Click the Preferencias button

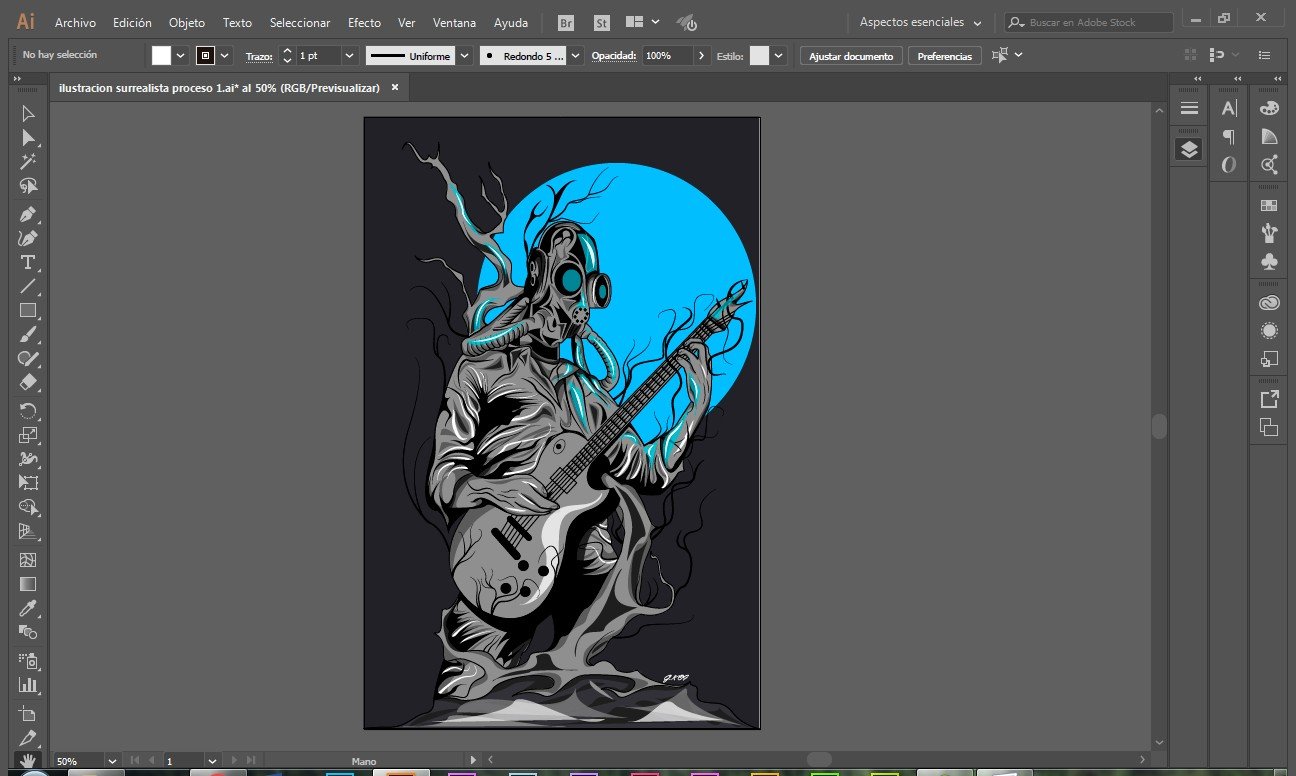(945, 56)
